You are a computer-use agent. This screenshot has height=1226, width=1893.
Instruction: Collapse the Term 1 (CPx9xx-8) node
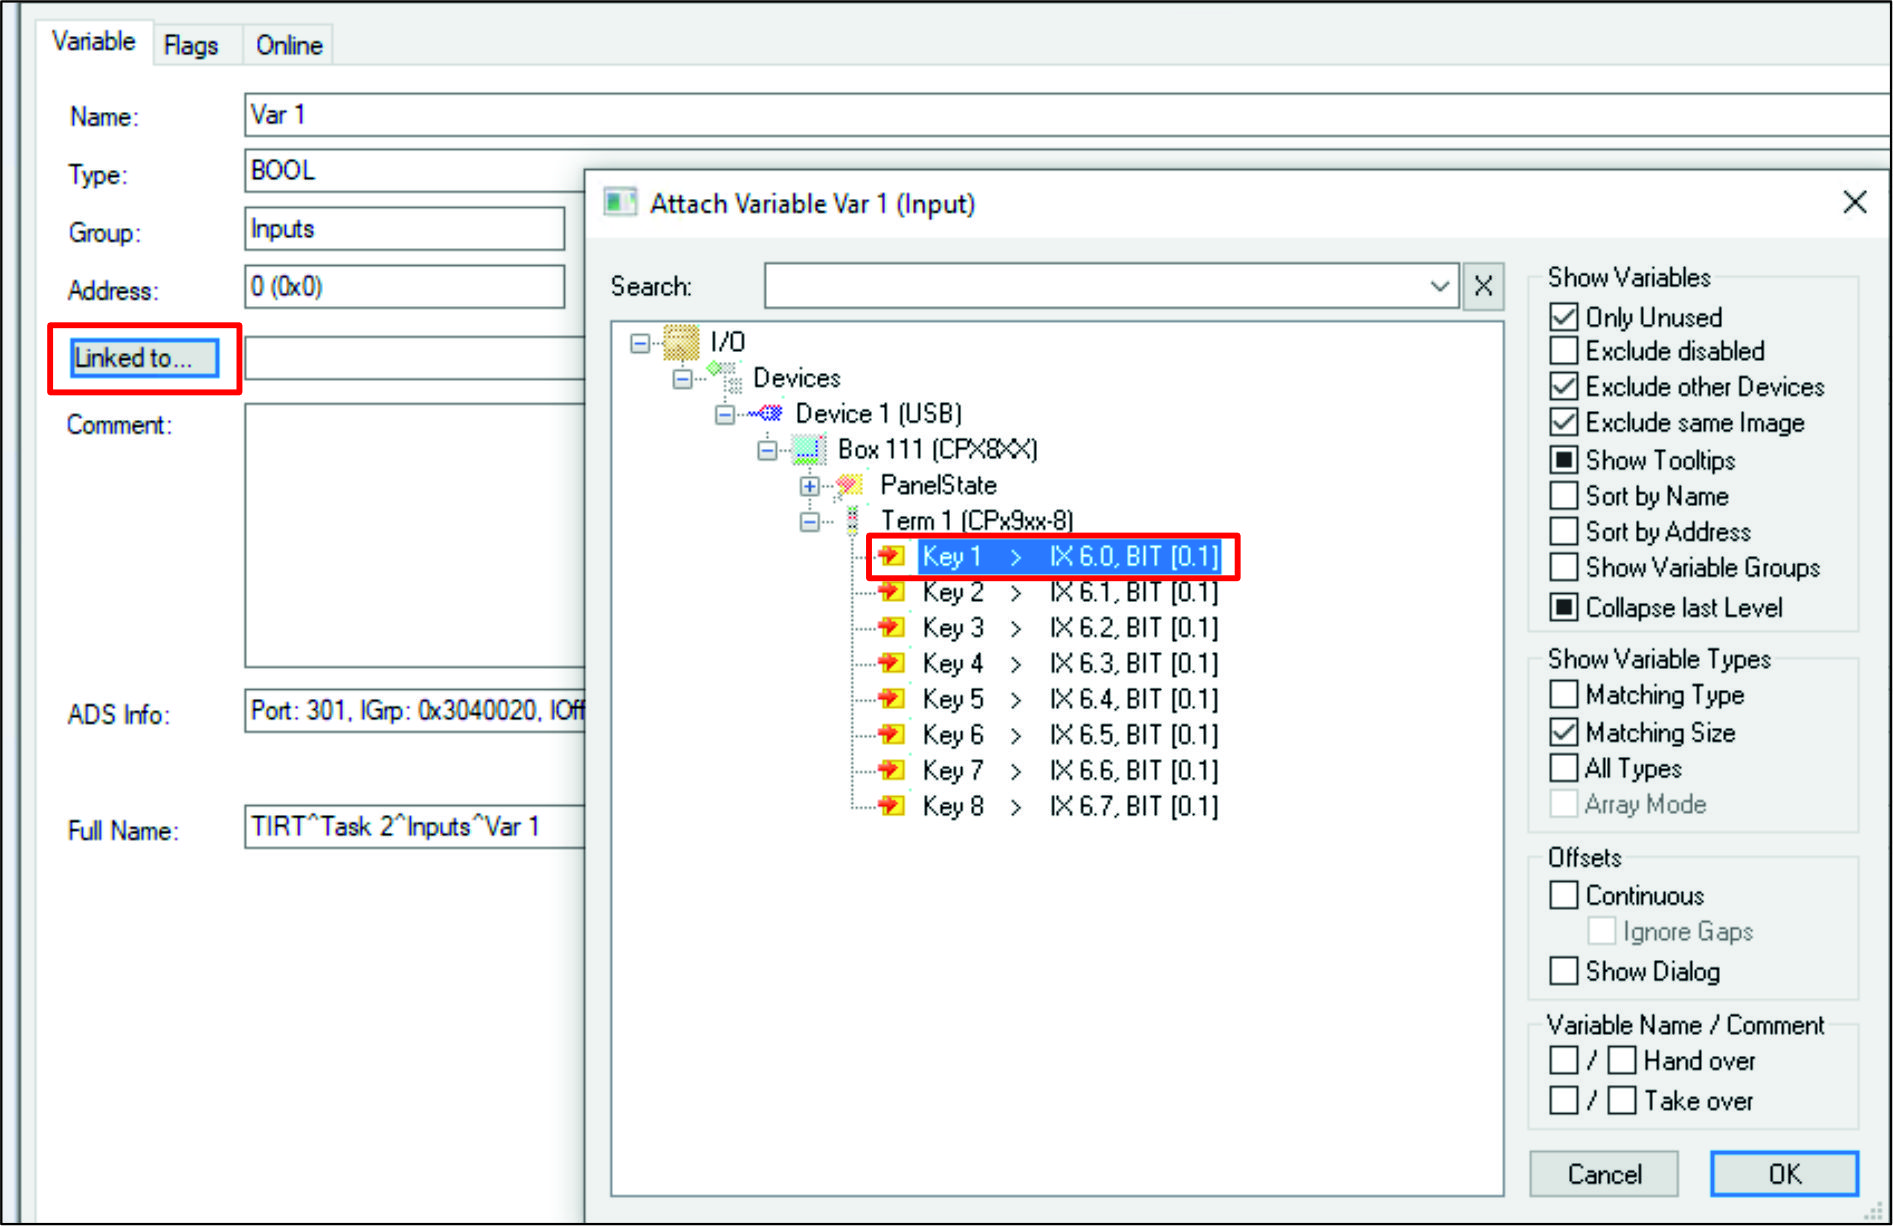(809, 522)
